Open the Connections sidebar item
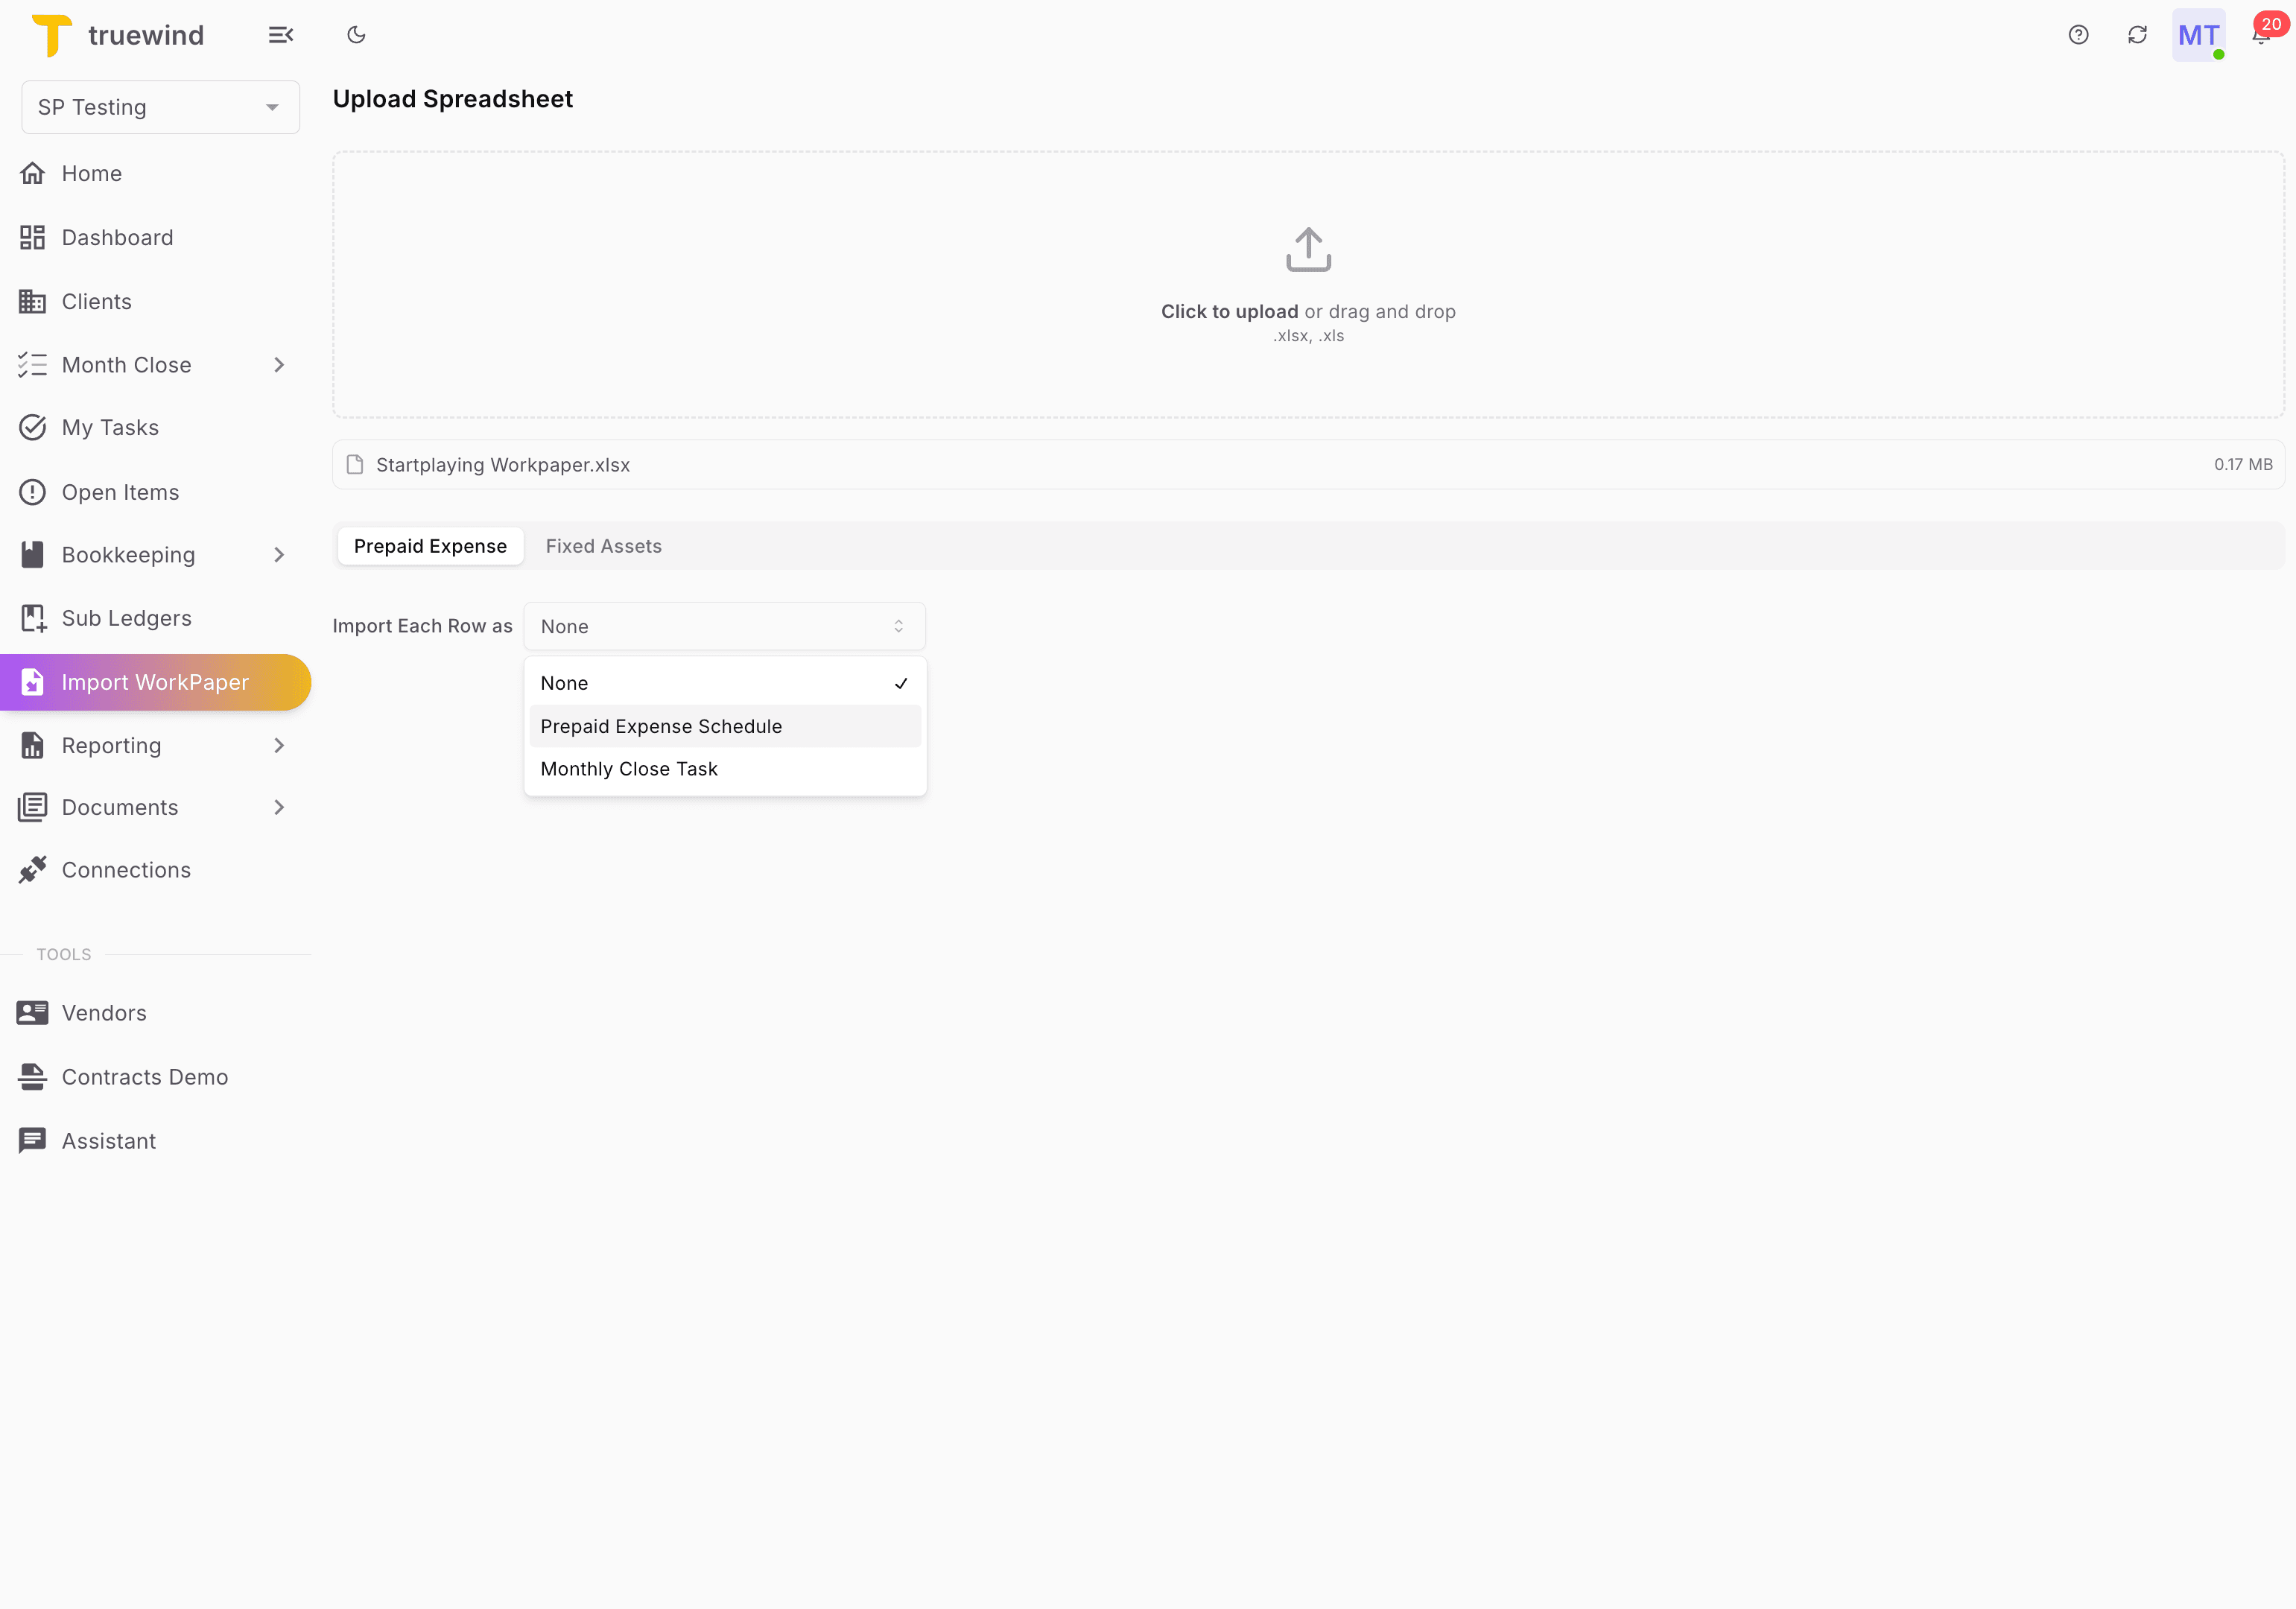 coord(126,869)
